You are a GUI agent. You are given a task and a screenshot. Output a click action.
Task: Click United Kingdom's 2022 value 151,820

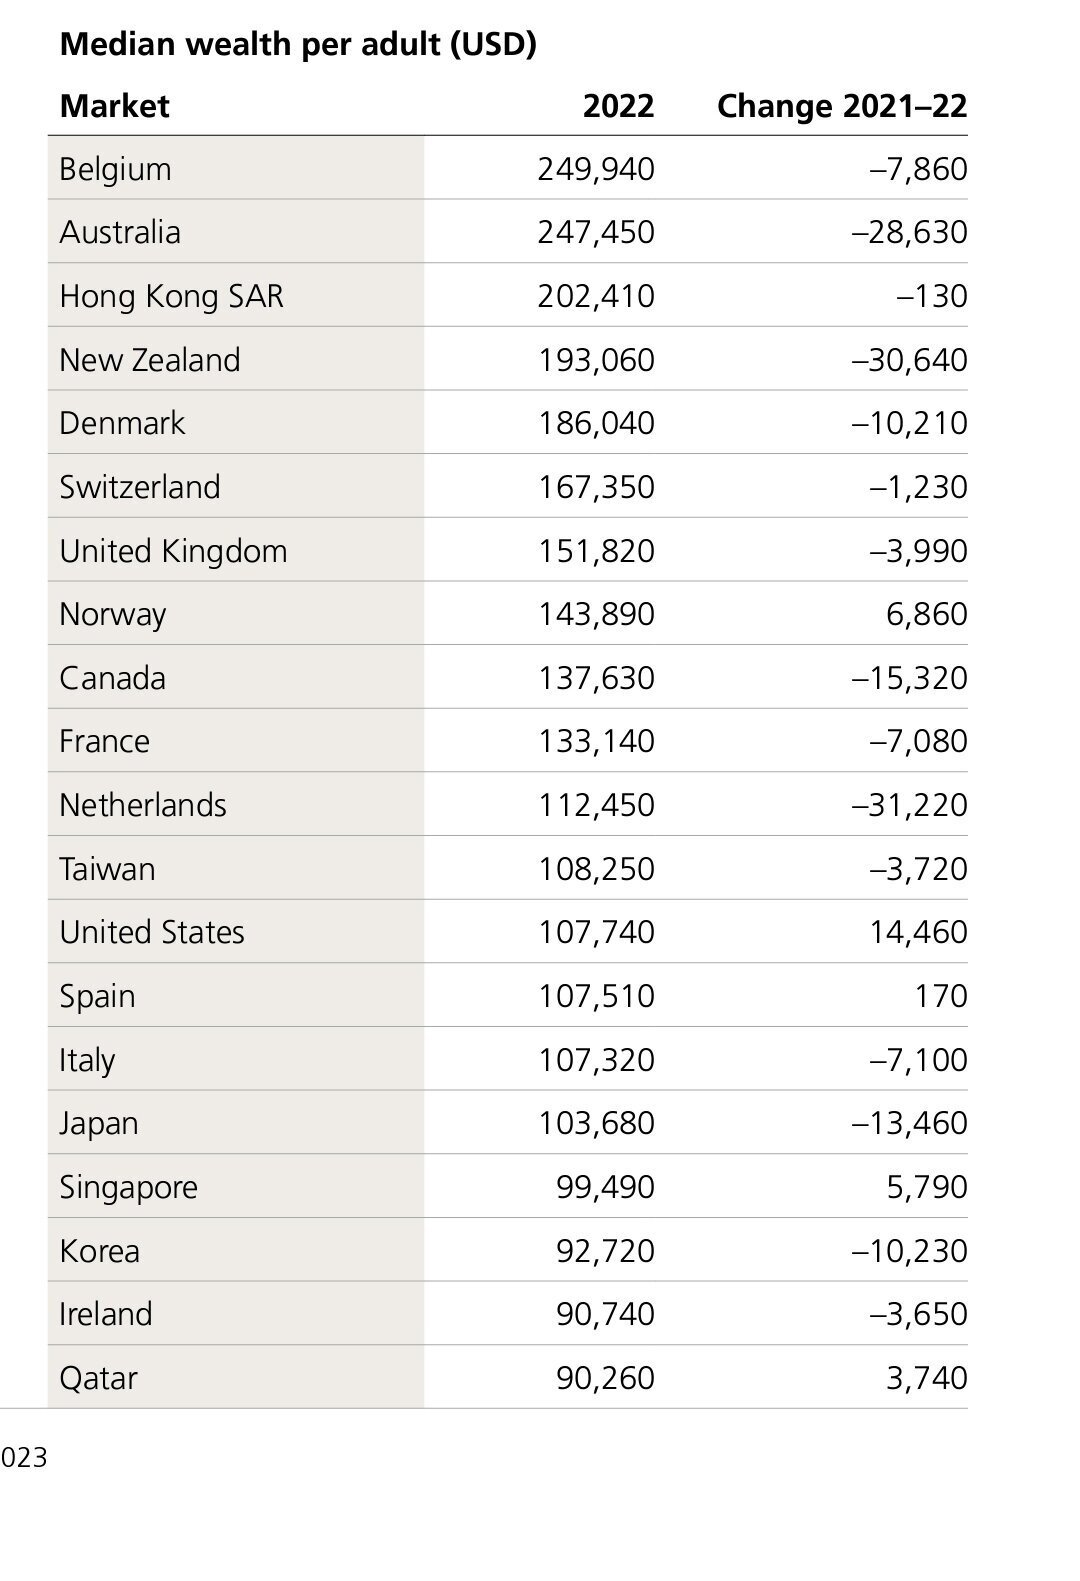click(x=596, y=551)
